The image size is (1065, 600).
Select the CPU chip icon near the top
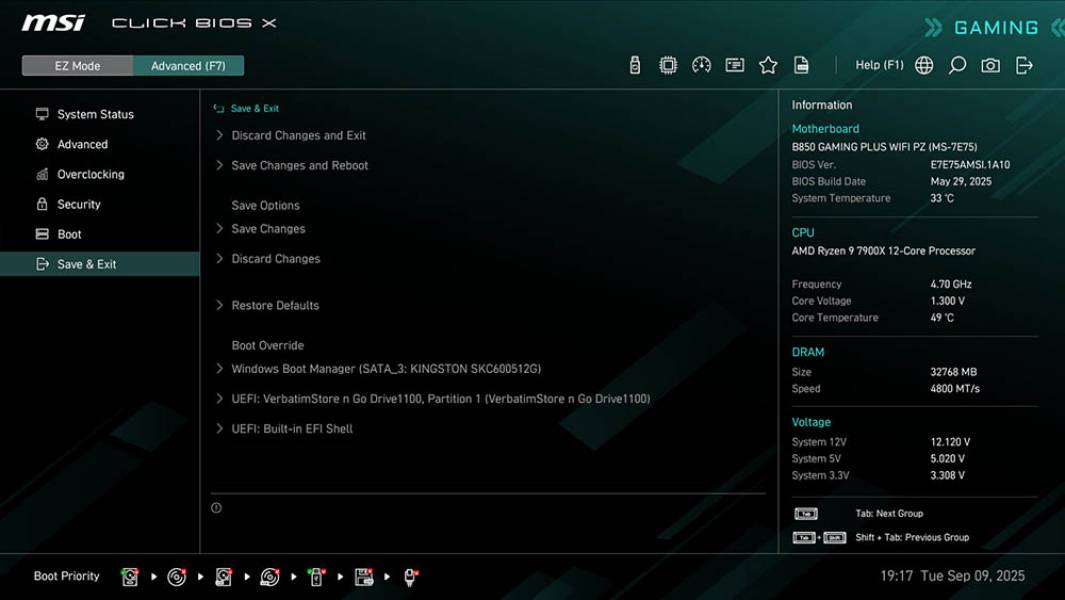[668, 64]
